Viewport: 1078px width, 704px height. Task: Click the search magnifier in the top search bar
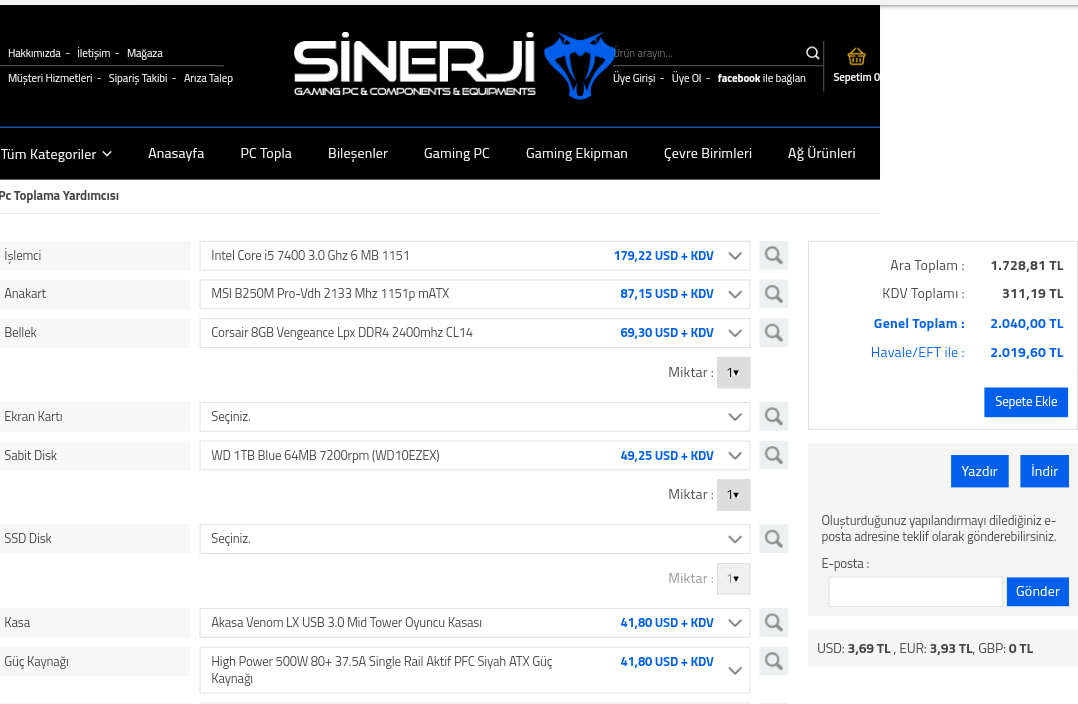[813, 53]
